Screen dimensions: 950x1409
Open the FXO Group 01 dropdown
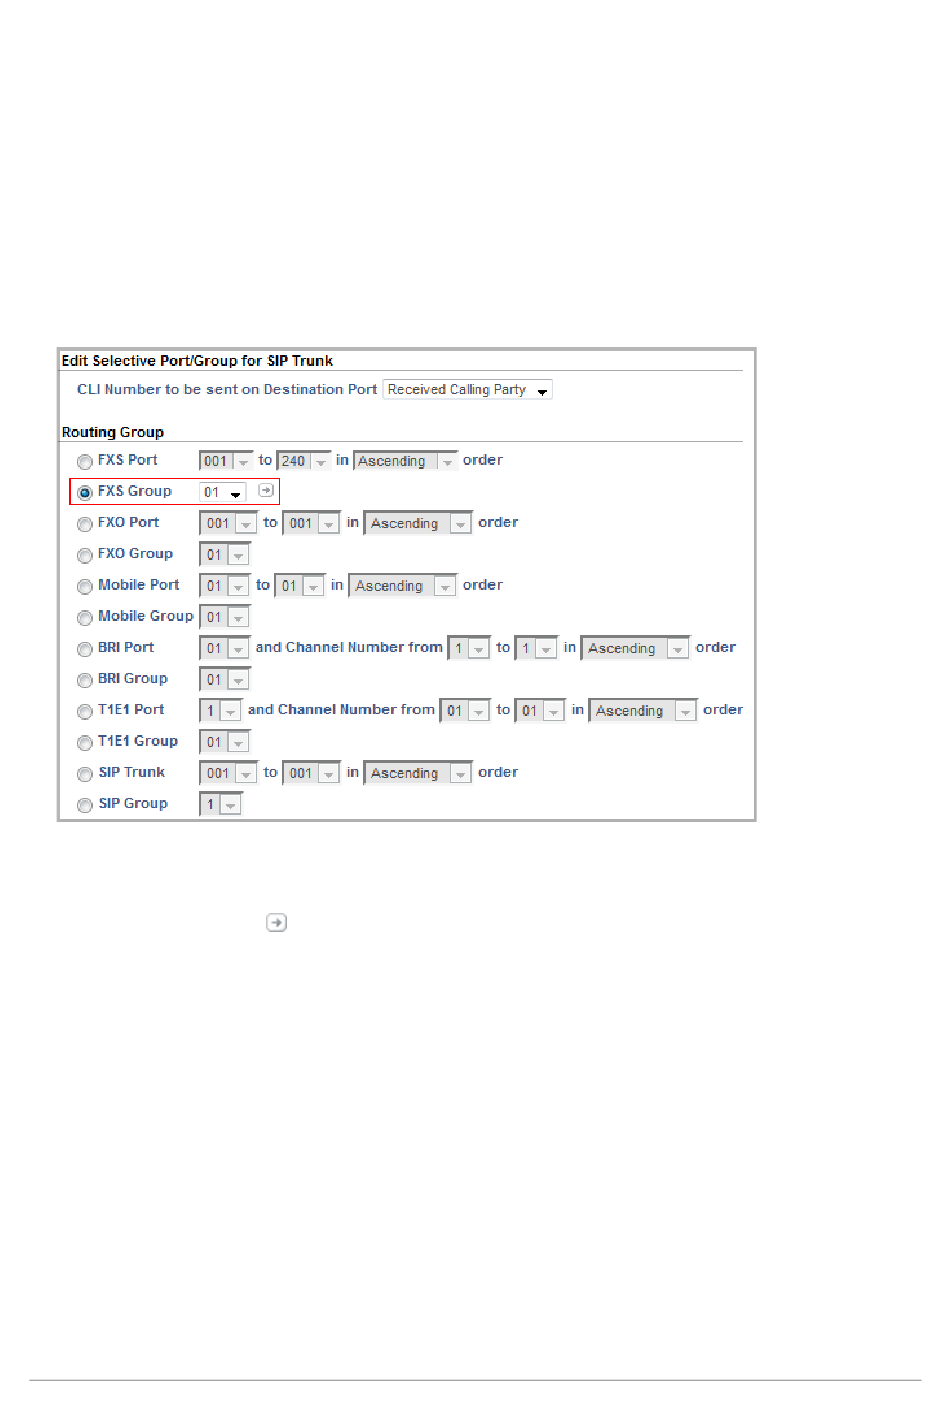click(x=225, y=554)
